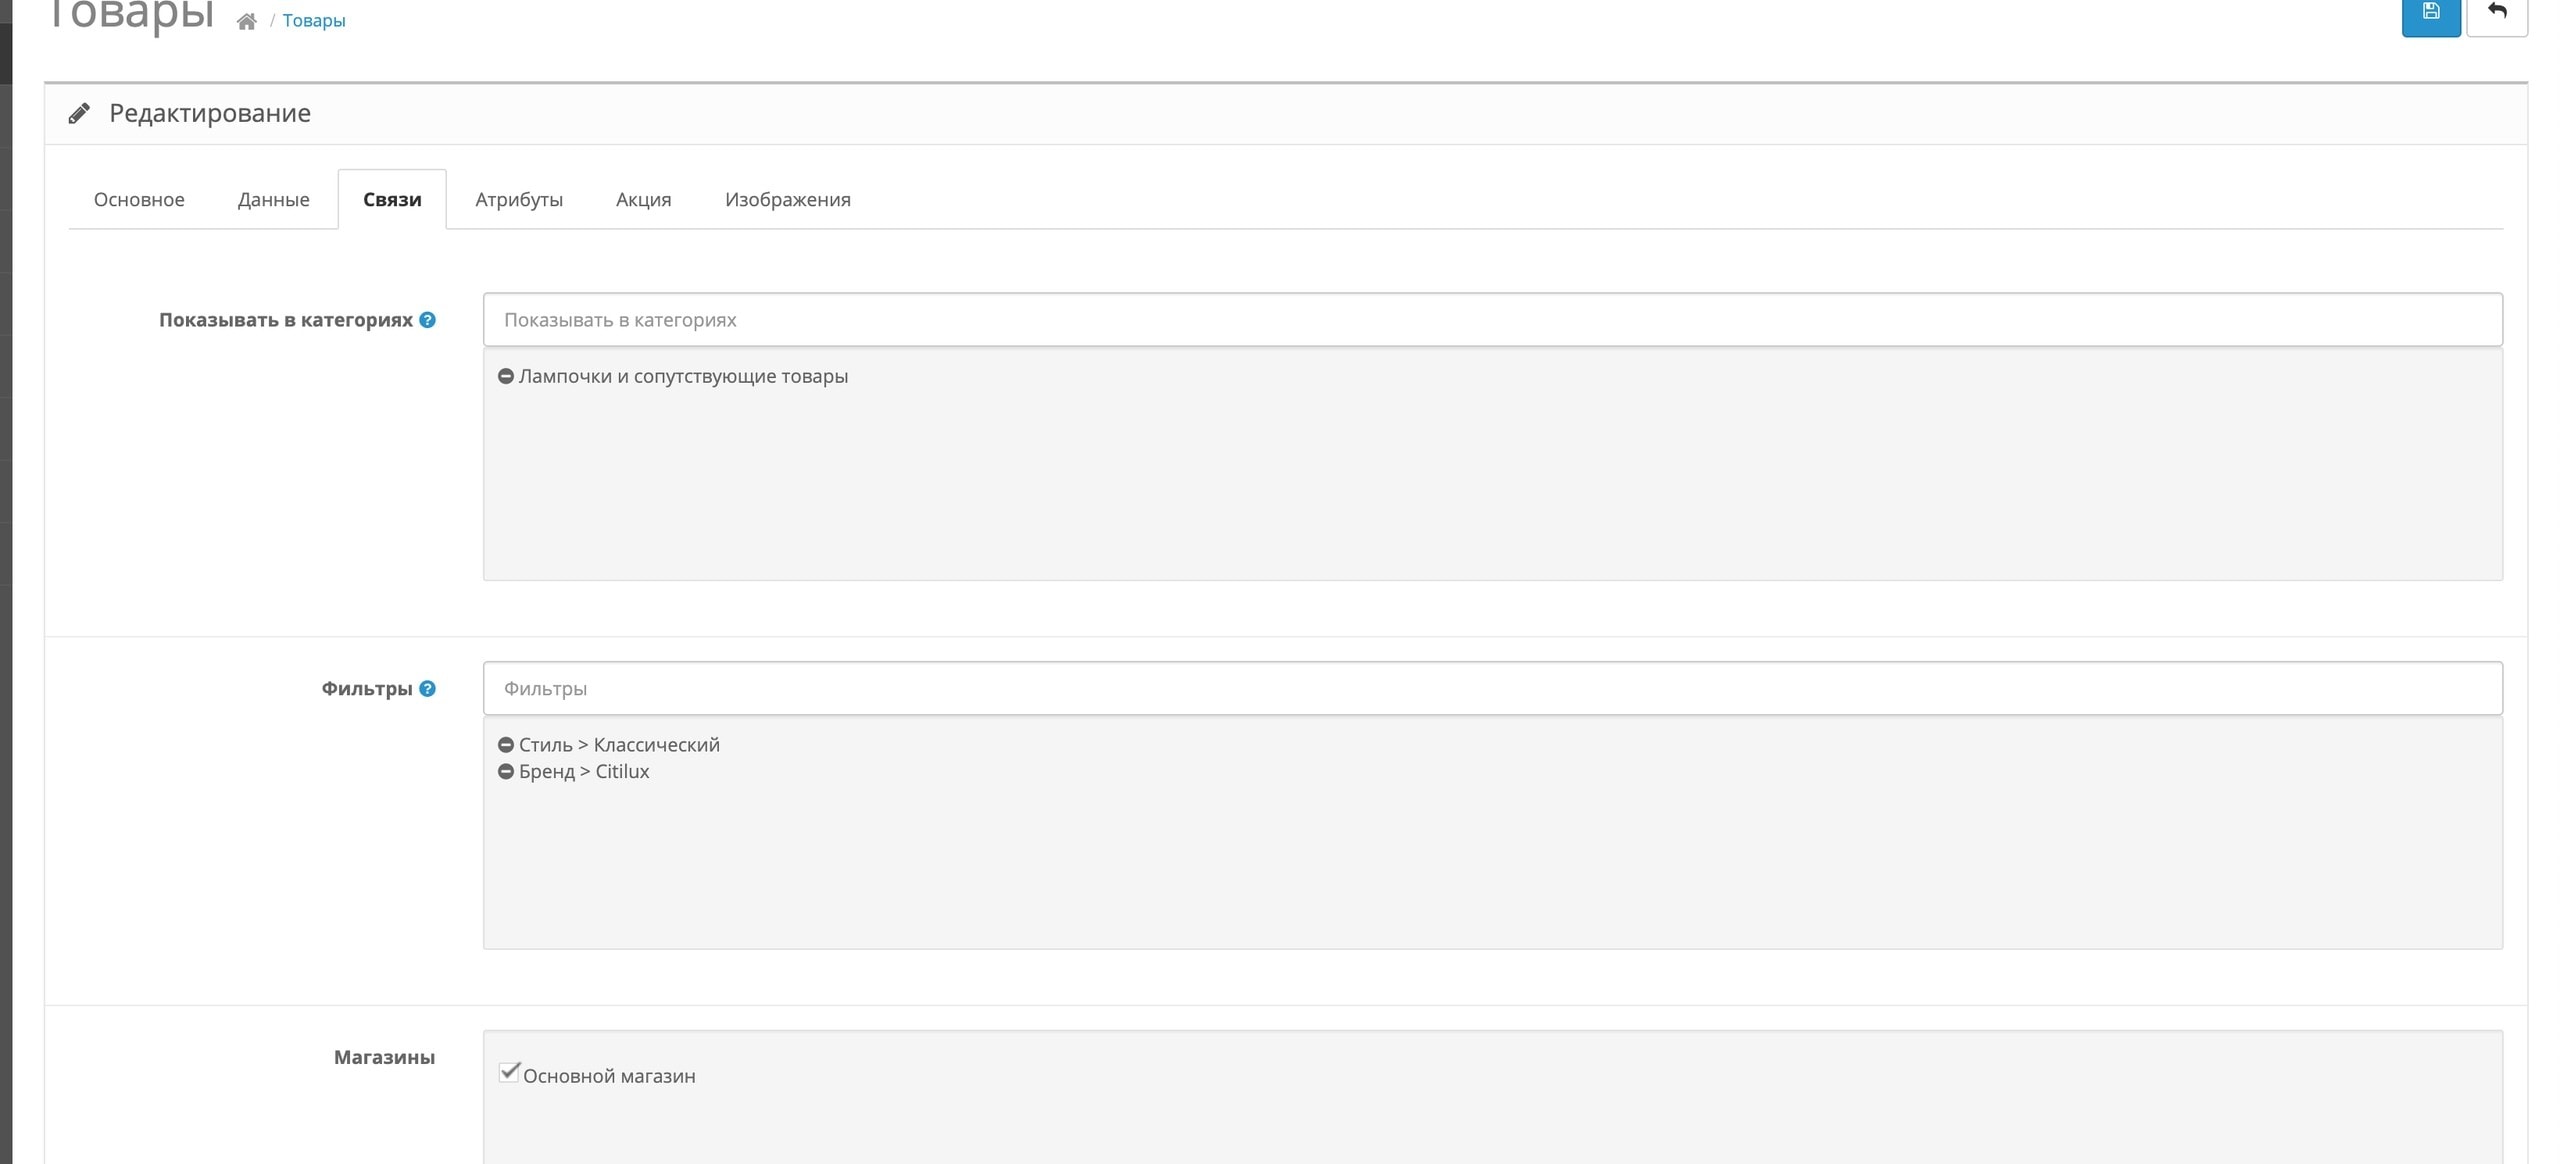Remove the 'Стиль > Классический' filter with its minus icon
The width and height of the screenshot is (2560, 1164).
coord(506,745)
